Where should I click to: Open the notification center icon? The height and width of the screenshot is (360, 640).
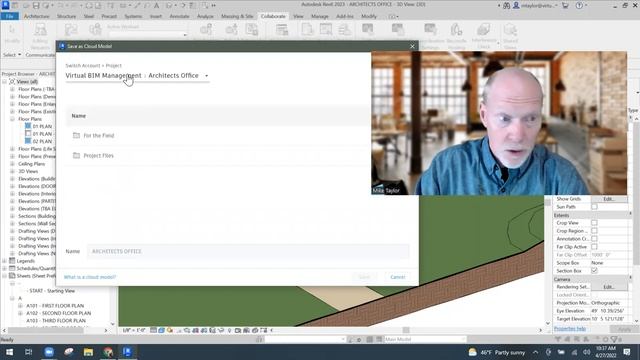[627, 352]
